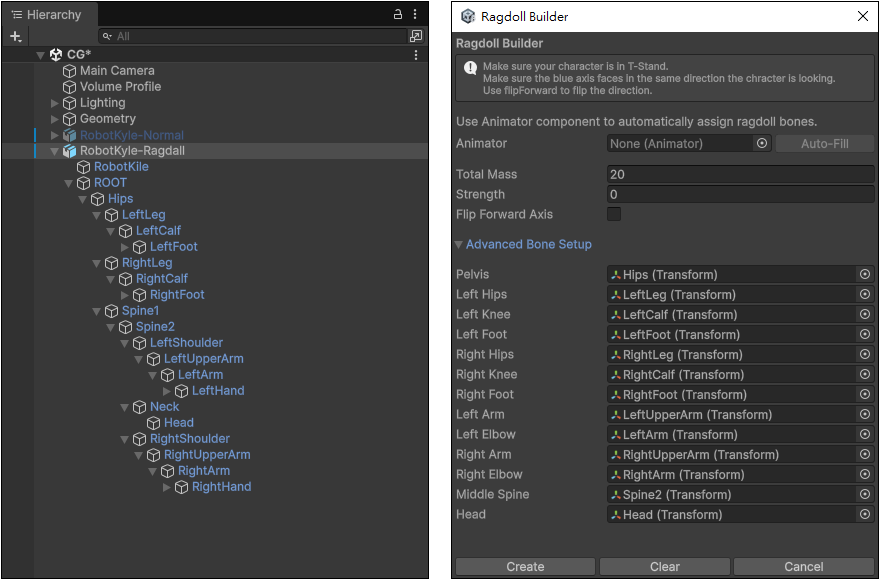
Task: Click the Ragdoll Builder title Unity icon
Action: point(468,16)
